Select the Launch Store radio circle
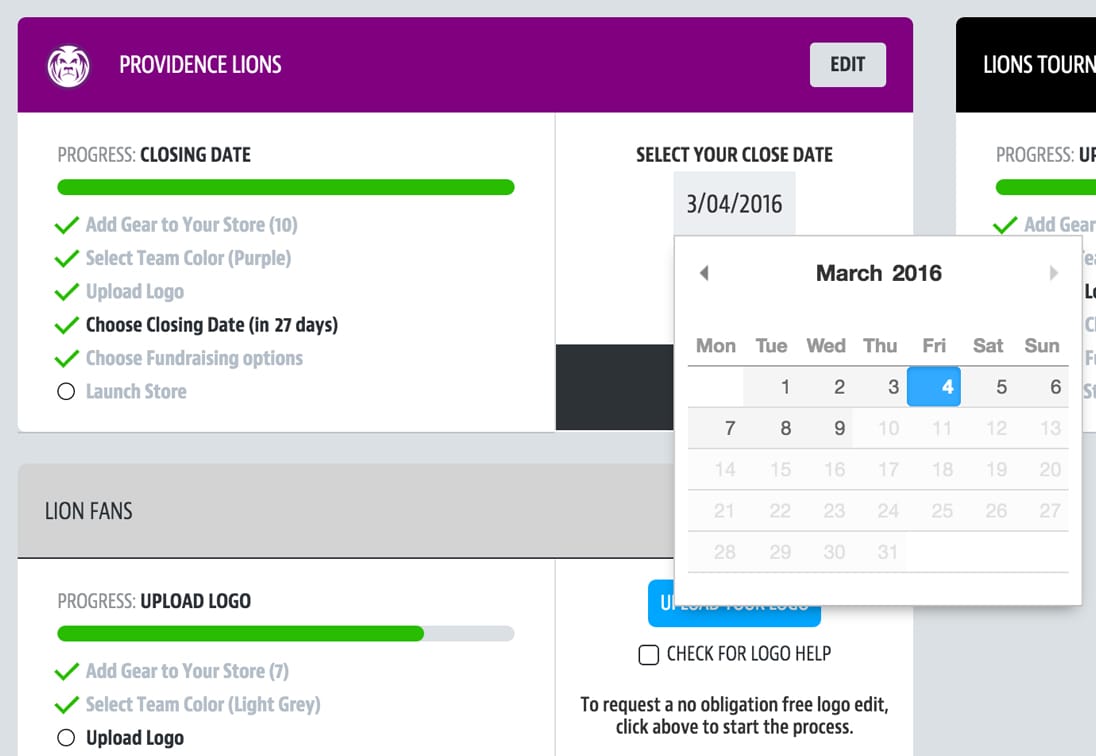The height and width of the screenshot is (756, 1096). (x=66, y=391)
